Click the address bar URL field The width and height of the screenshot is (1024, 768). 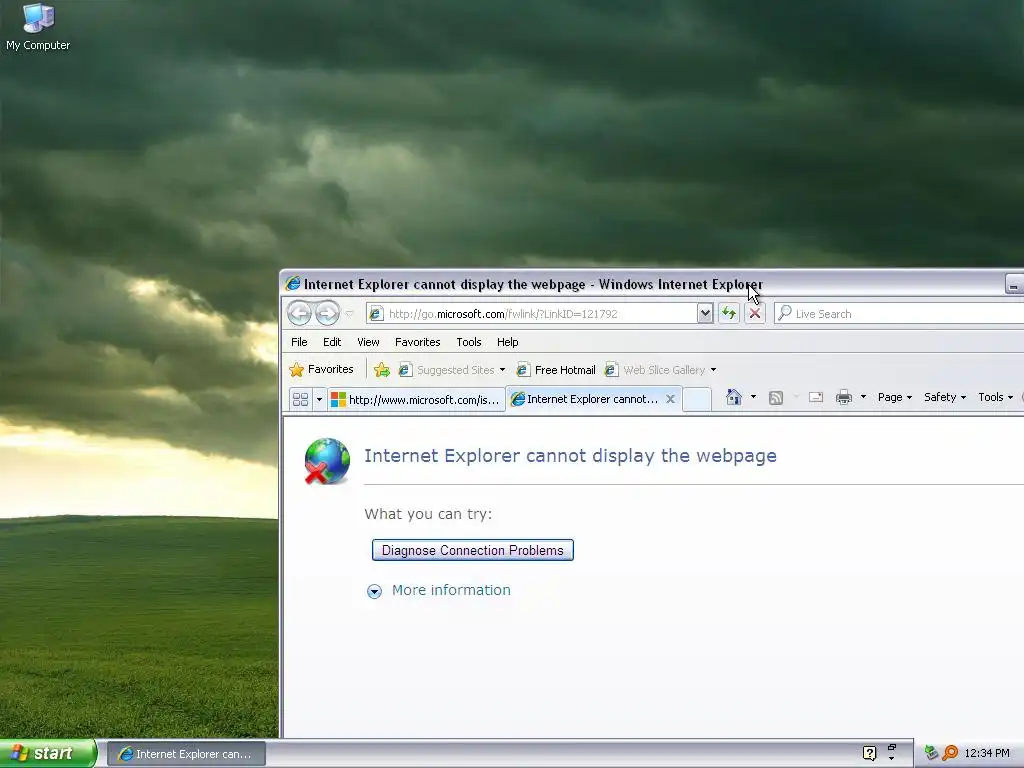531,313
